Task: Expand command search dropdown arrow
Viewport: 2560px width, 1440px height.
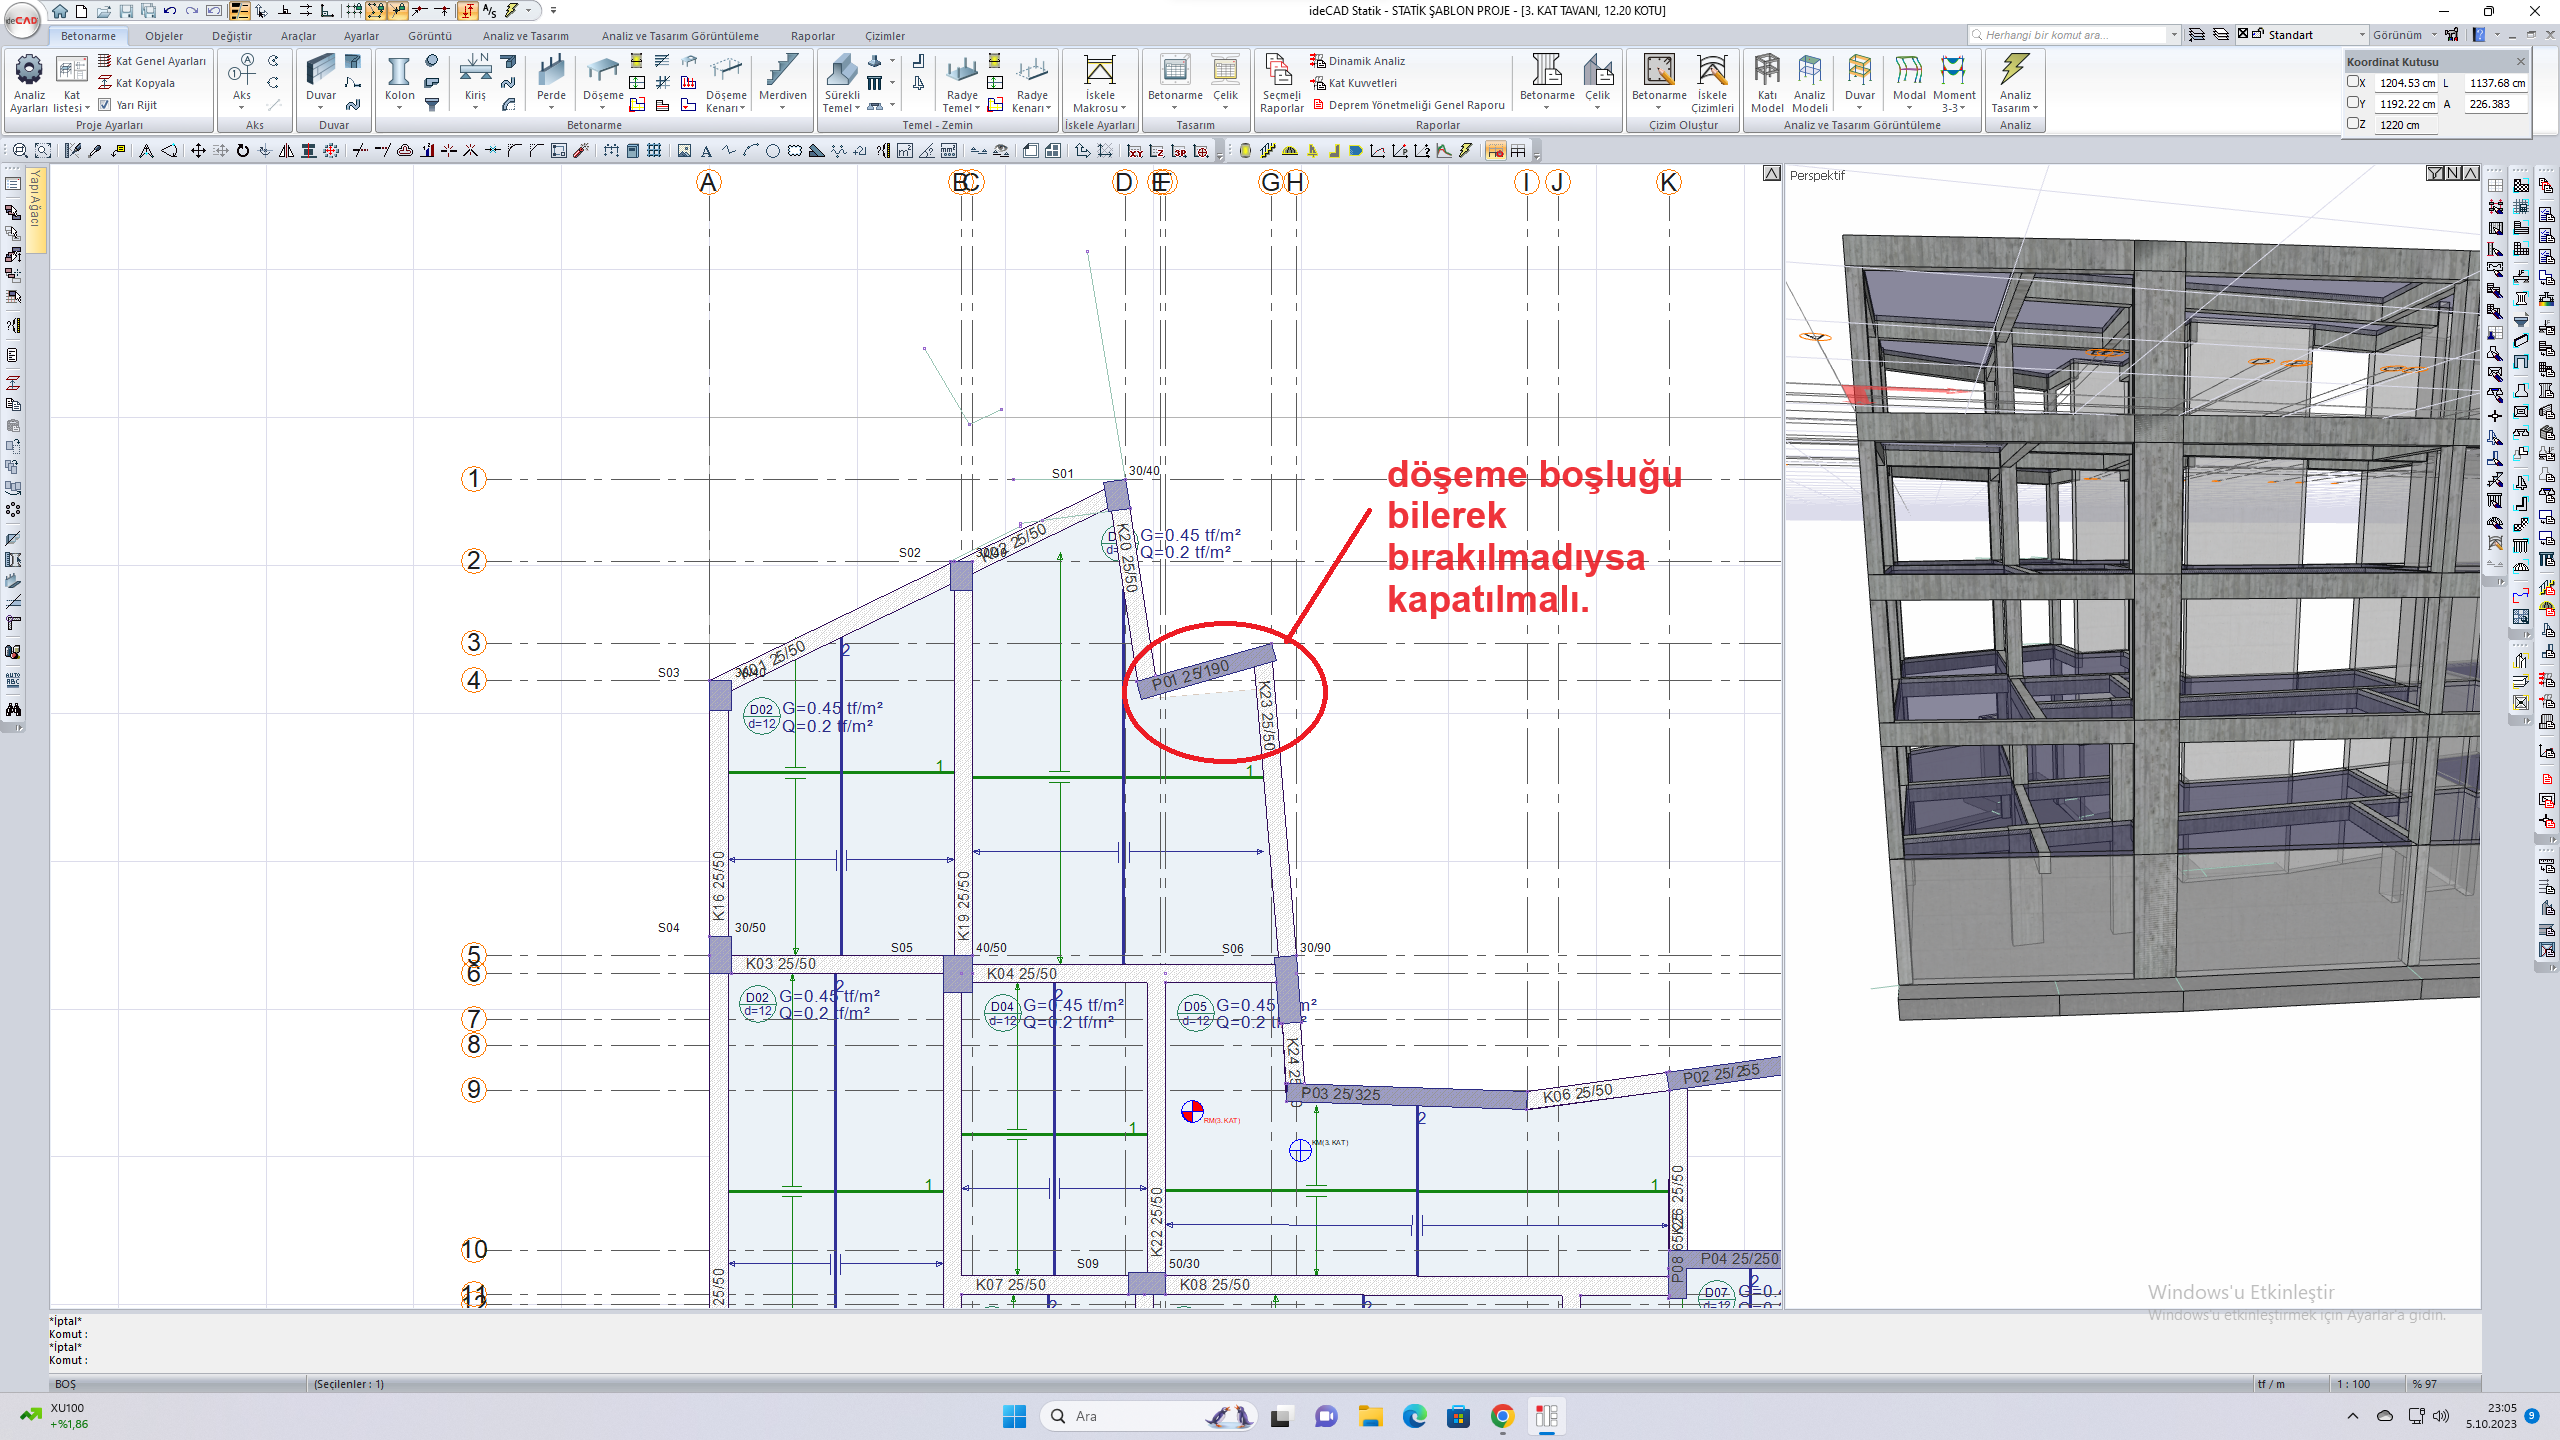Action: coord(2174,35)
